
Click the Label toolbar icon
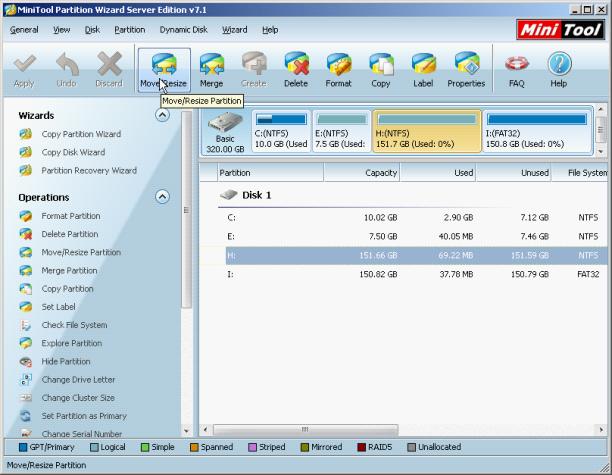tap(423, 71)
